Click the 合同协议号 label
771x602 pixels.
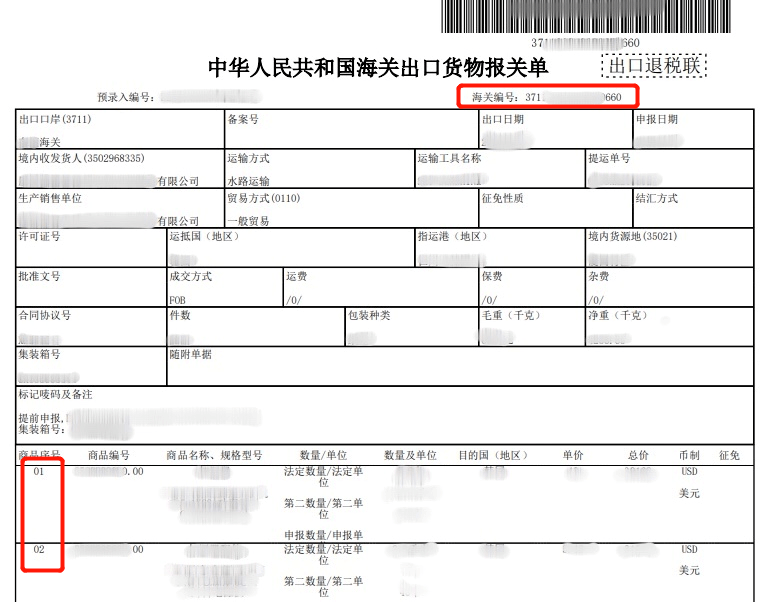45,315
